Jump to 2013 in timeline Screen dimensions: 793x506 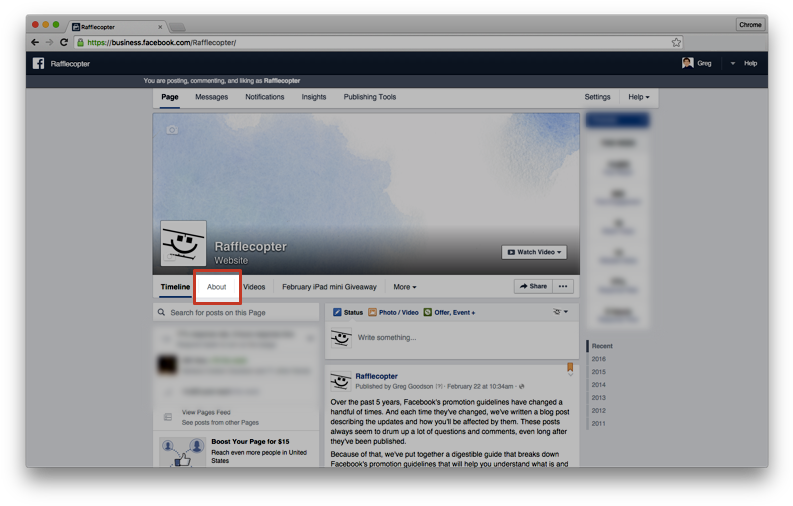click(x=598, y=398)
